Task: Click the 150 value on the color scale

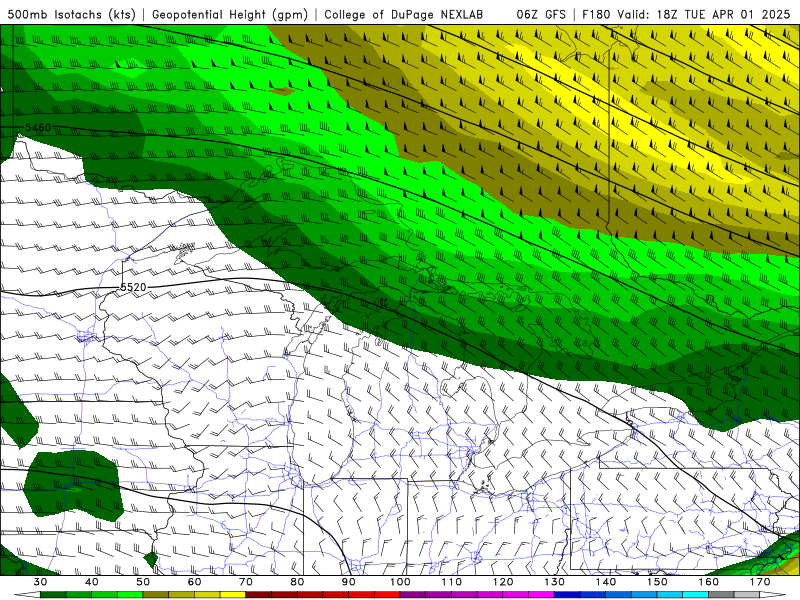Action: click(657, 582)
